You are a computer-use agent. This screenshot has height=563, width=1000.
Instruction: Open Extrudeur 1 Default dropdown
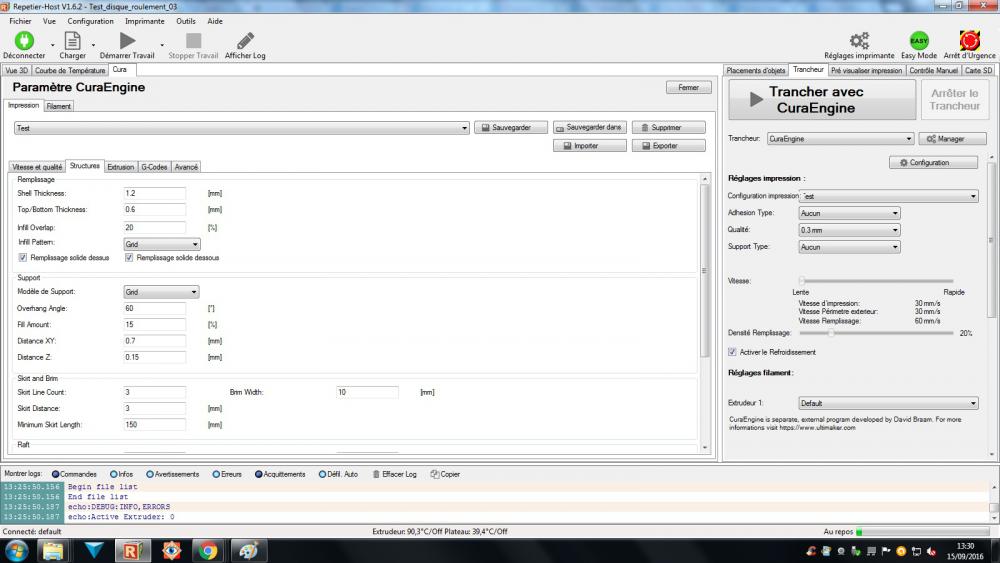(888, 403)
